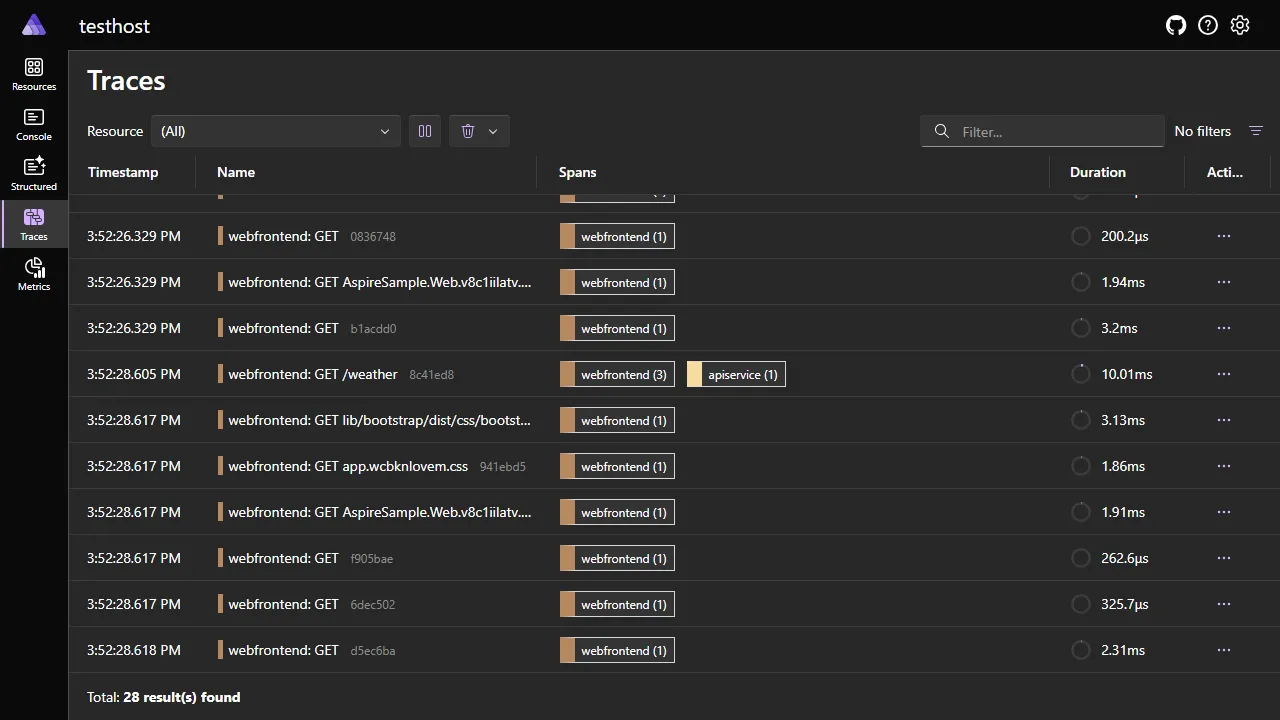The width and height of the screenshot is (1280, 720).
Task: Open the Metrics page
Action: coord(33,270)
